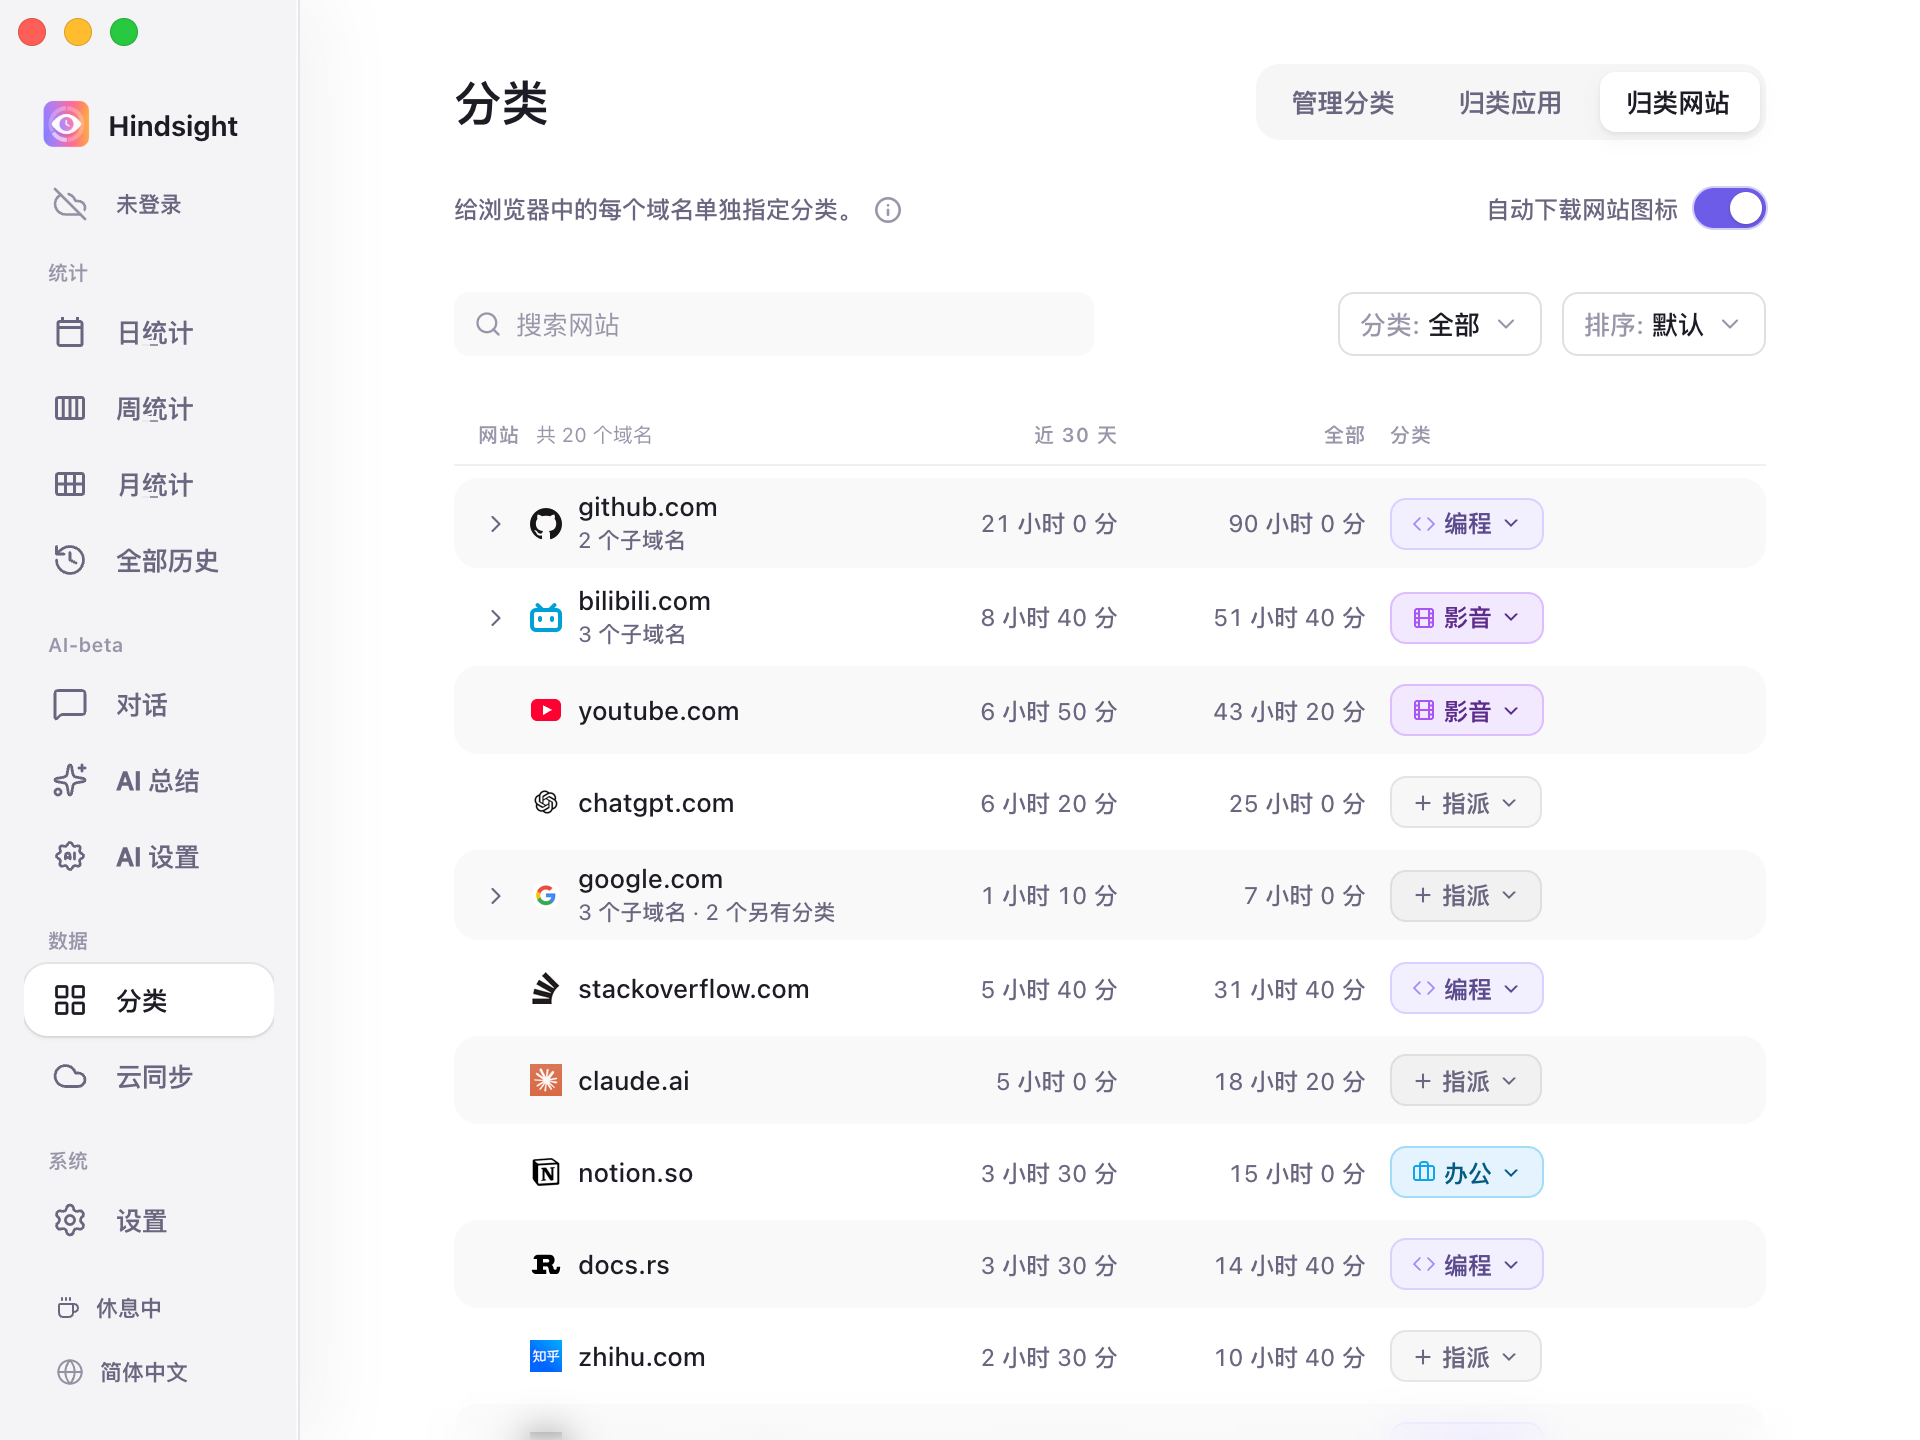Open 对话 chat bubble icon

[70, 704]
